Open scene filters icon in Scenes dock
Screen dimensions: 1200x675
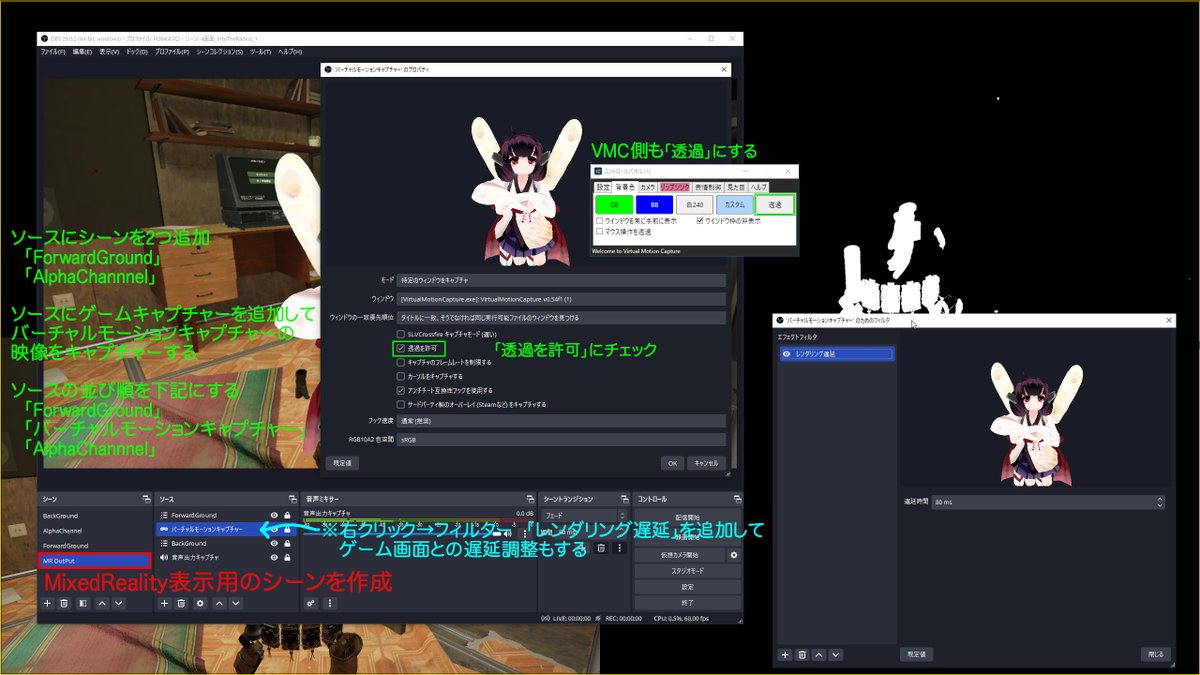(82, 603)
